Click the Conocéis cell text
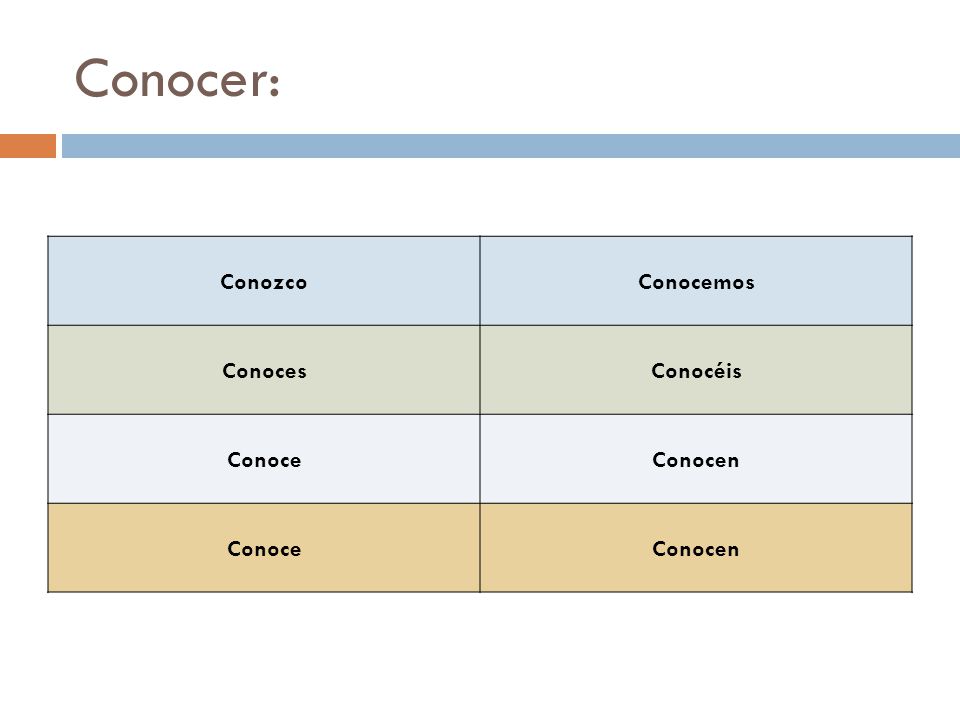960x720 pixels. 696,370
